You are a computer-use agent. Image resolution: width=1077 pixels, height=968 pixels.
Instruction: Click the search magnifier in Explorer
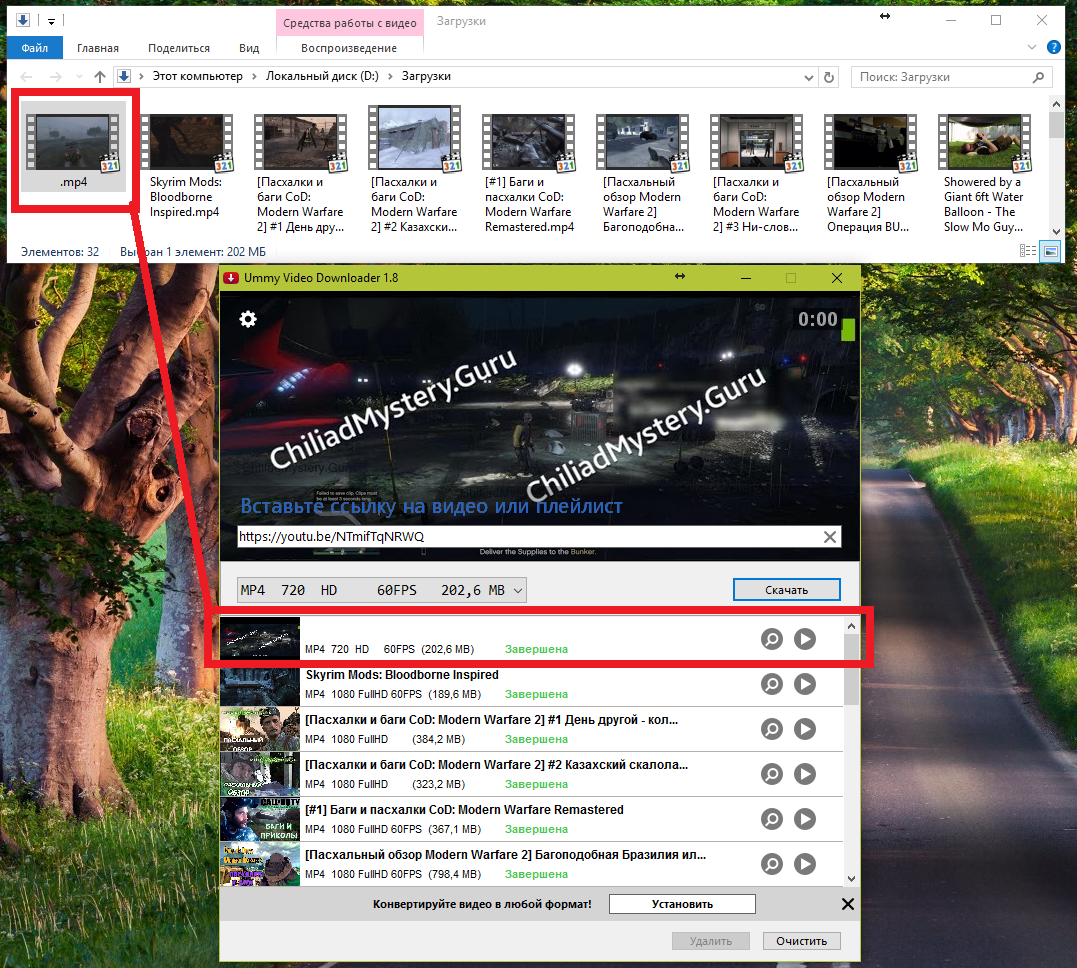click(x=1039, y=77)
